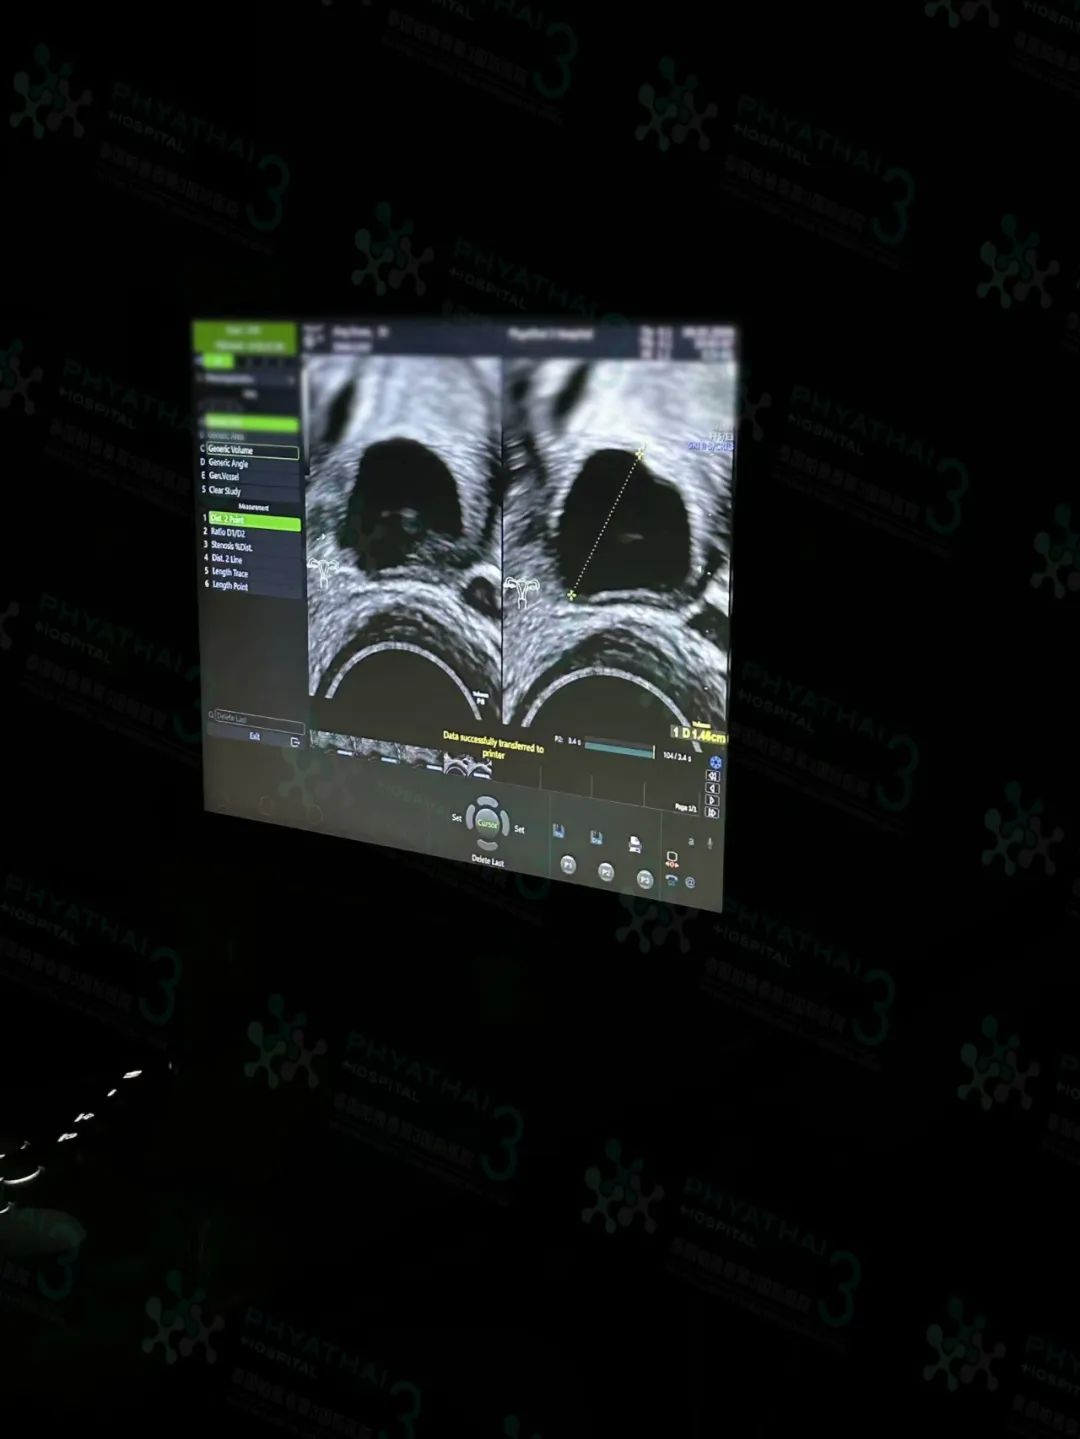This screenshot has height=1439, width=1080.
Task: Click the telephone icon
Action: [x=671, y=880]
